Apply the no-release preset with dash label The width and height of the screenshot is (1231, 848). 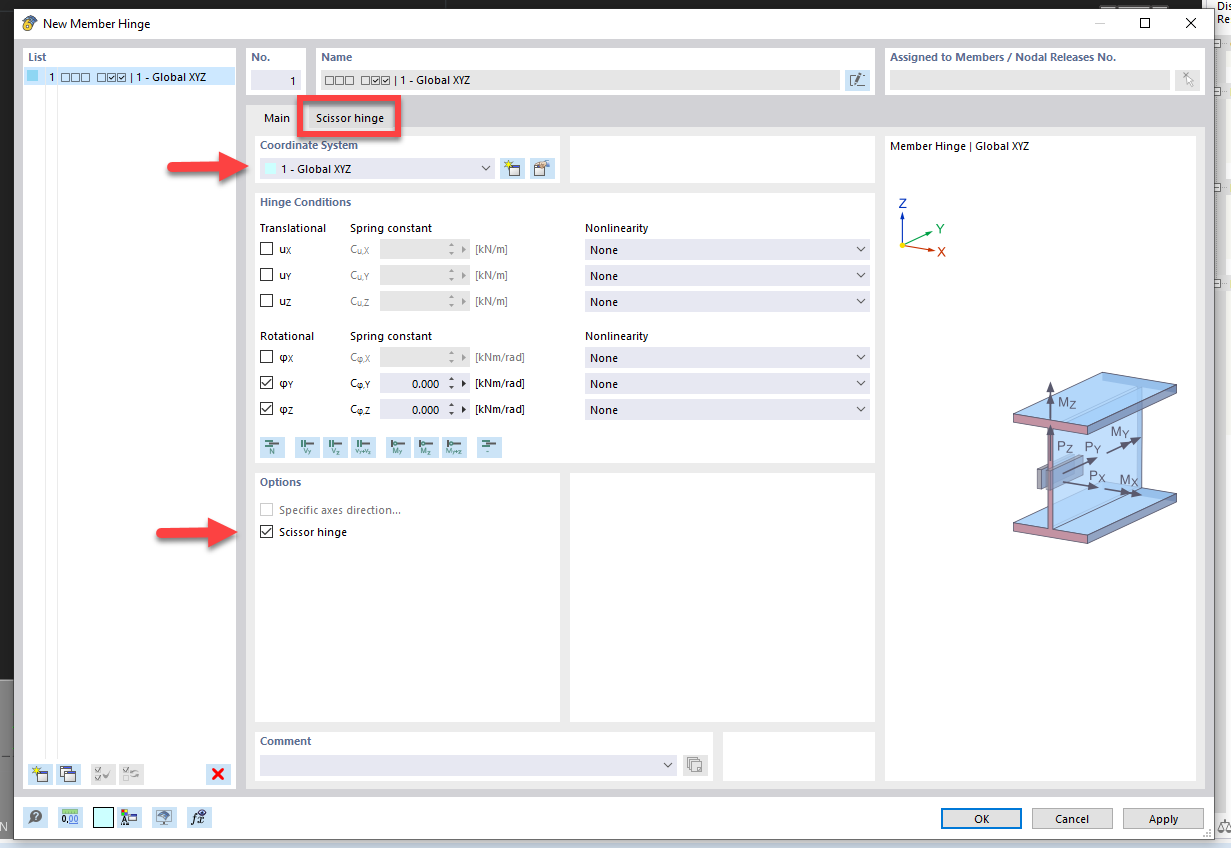pyautogui.click(x=489, y=447)
